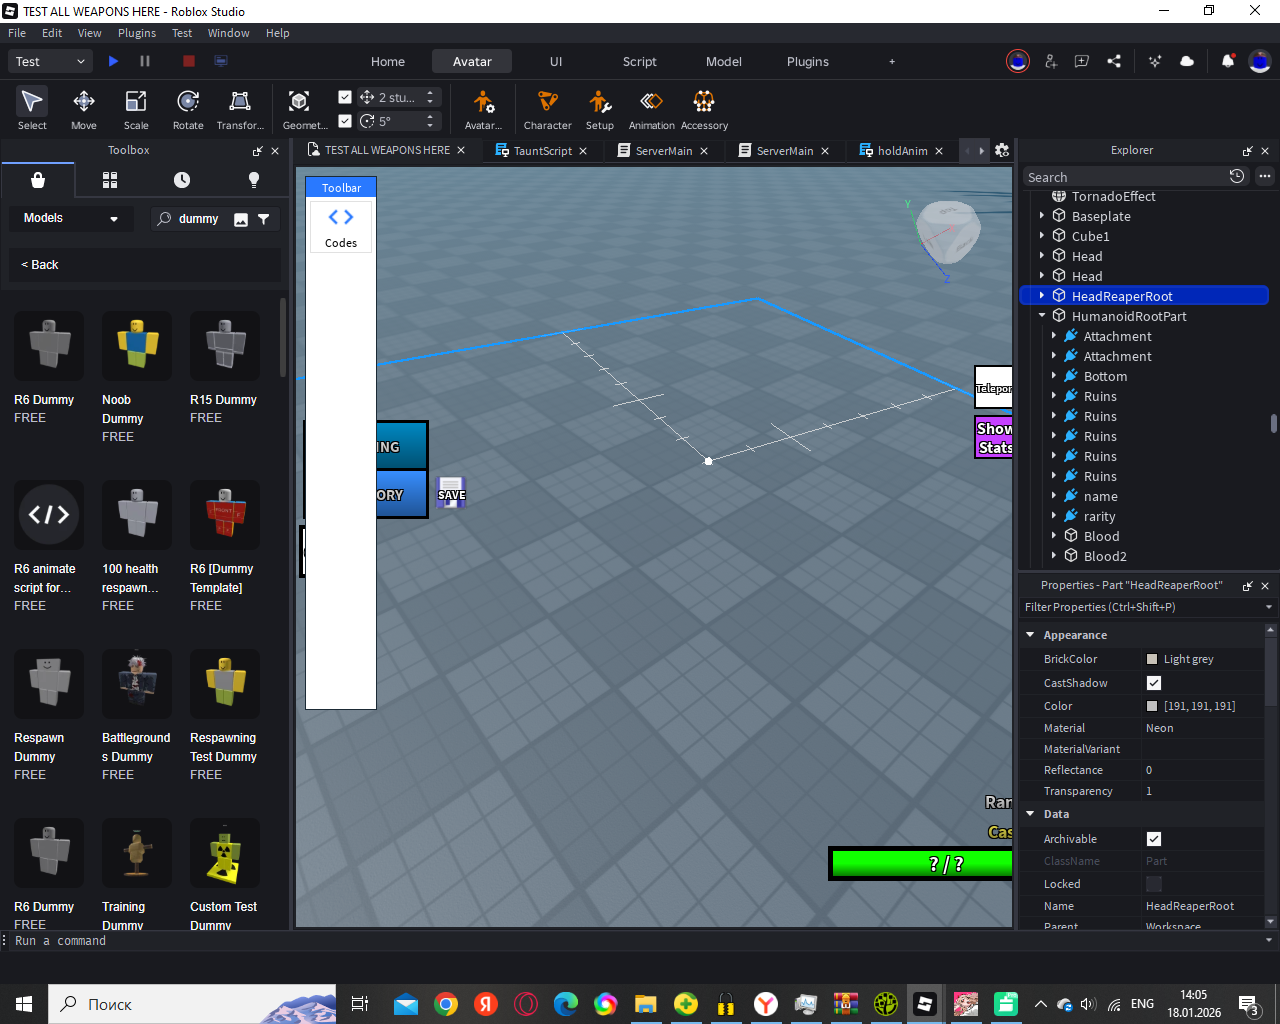Open Toolbox search filter options
1280x1024 pixels.
[264, 219]
